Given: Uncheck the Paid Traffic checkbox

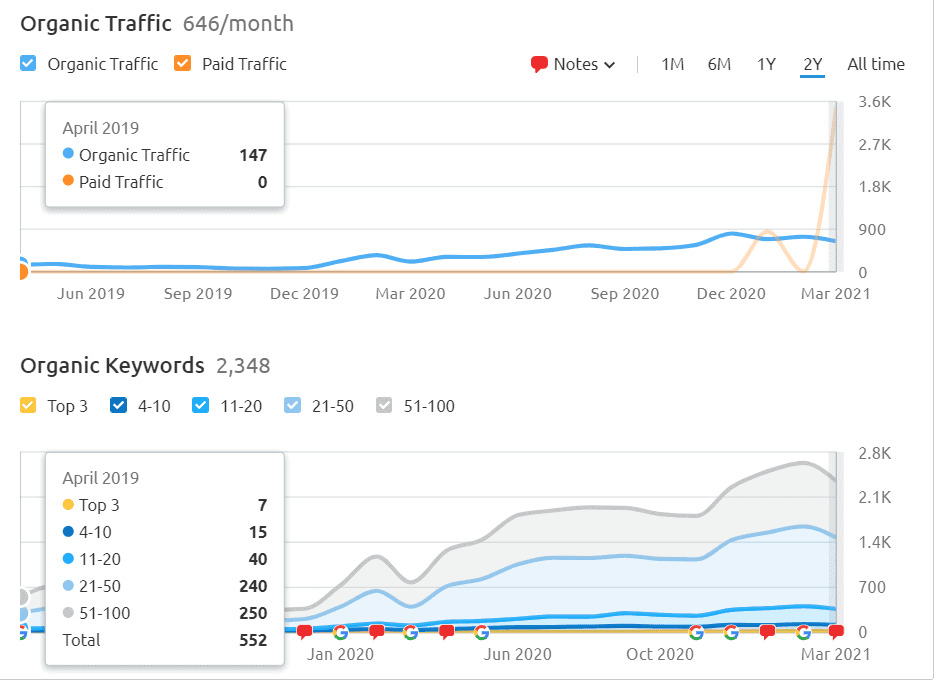Looking at the screenshot, I should click(x=182, y=63).
